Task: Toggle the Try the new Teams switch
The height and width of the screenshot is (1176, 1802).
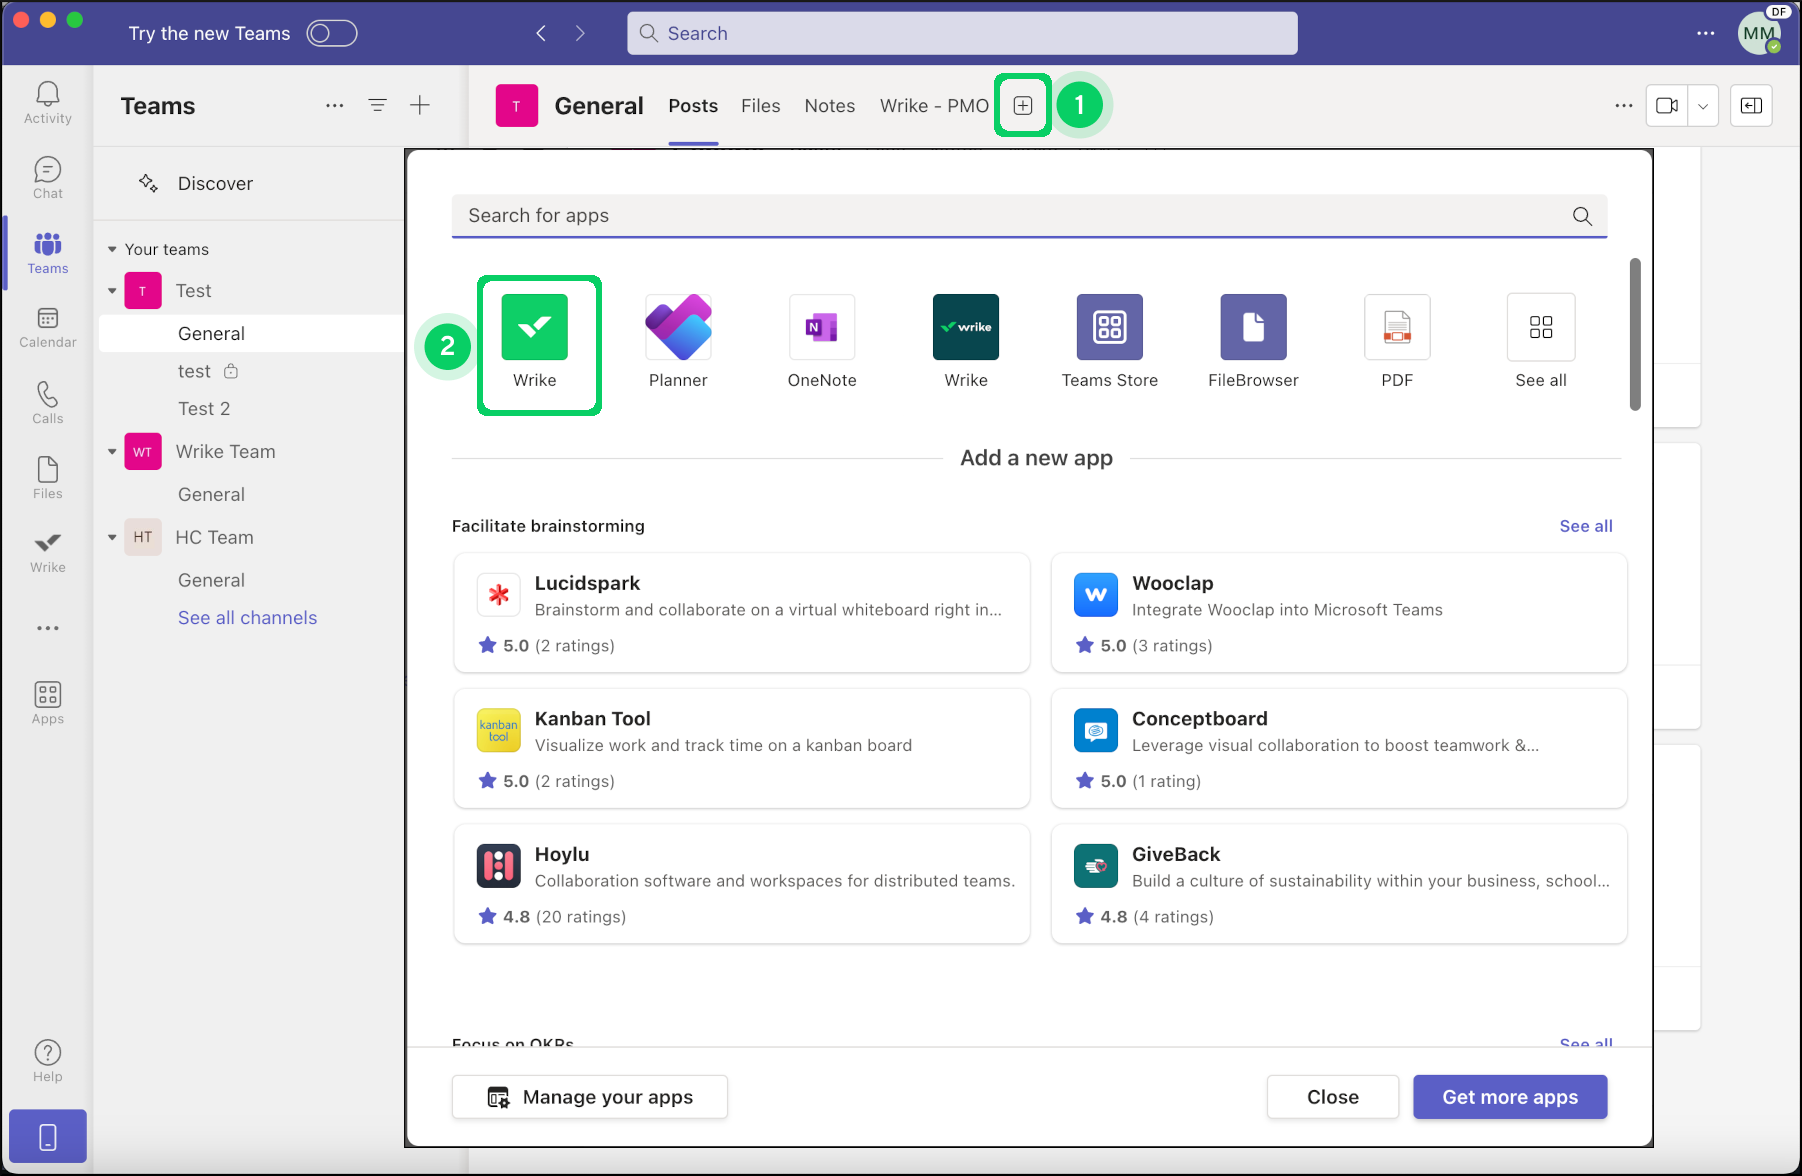Action: coord(332,33)
